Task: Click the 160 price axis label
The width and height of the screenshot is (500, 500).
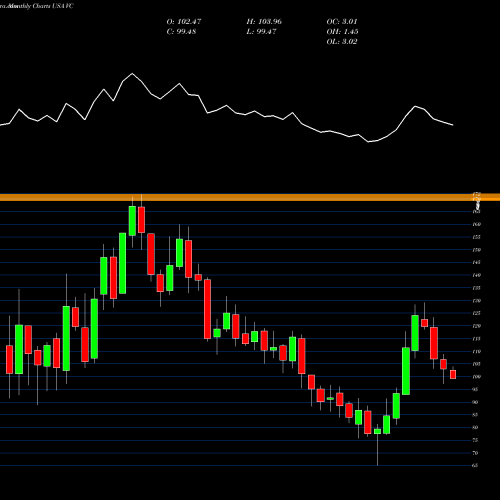Action: (476, 224)
